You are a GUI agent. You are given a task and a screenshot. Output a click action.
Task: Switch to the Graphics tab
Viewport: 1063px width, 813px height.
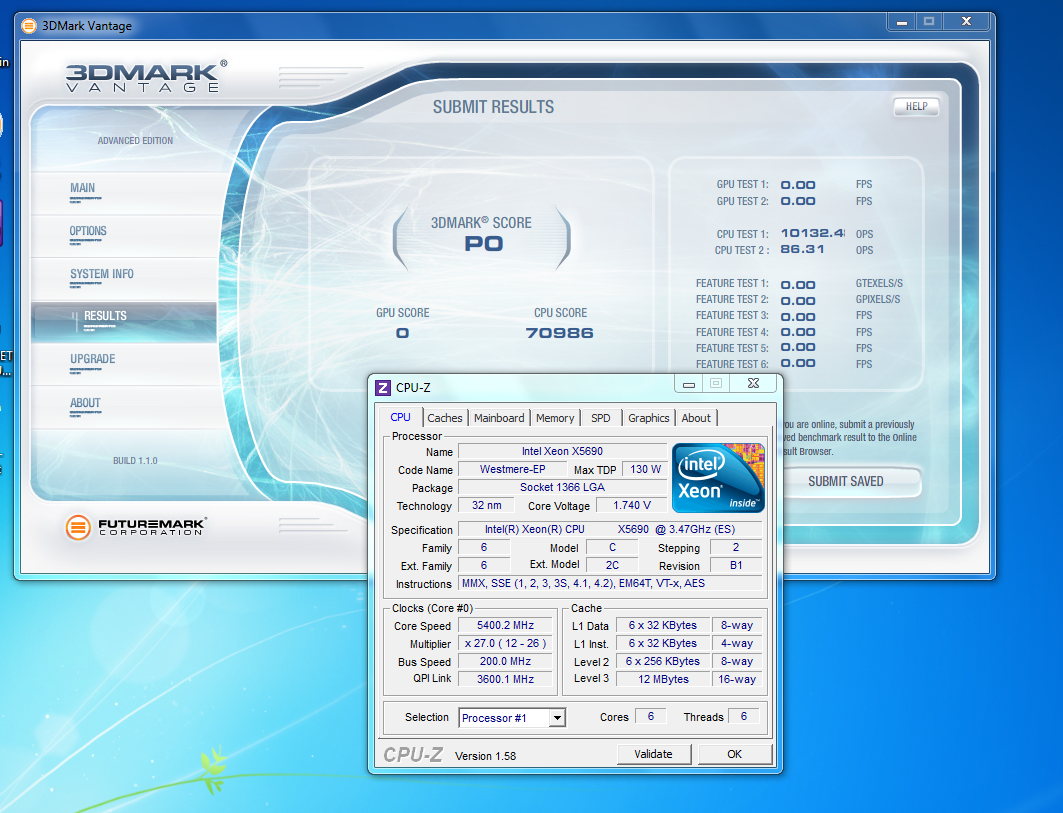(x=648, y=418)
